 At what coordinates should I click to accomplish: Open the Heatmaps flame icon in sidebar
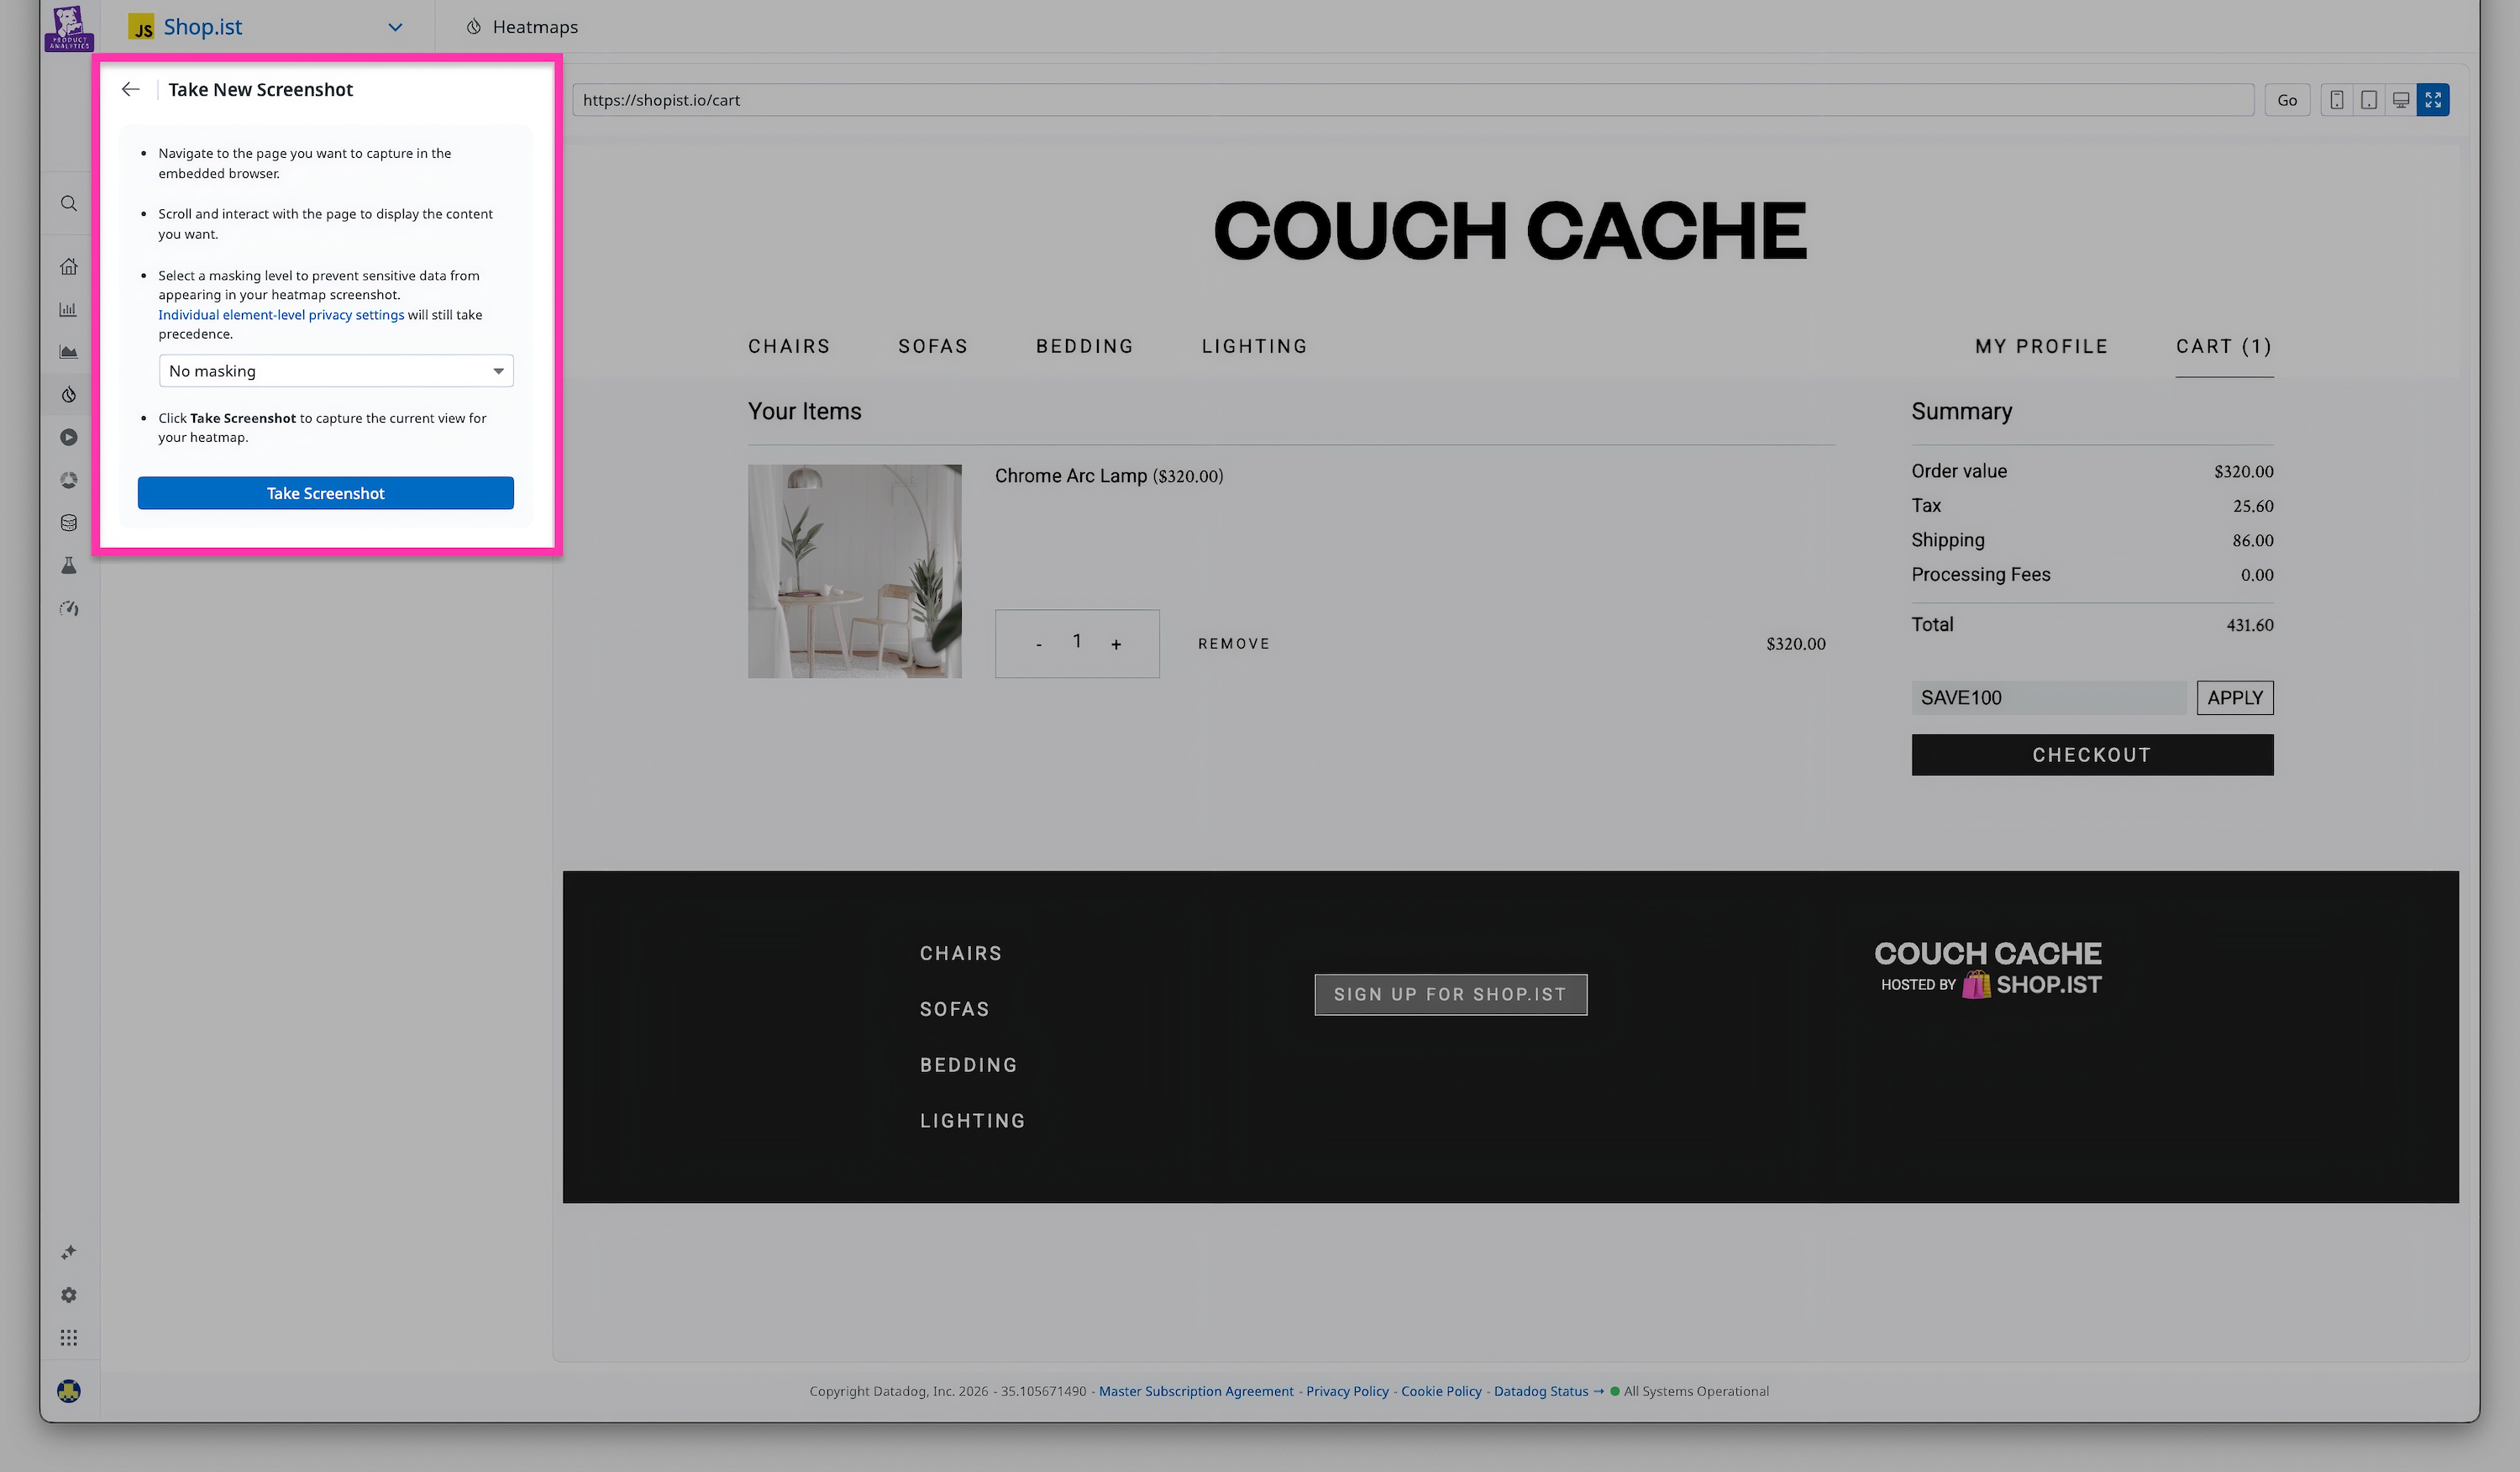point(68,394)
